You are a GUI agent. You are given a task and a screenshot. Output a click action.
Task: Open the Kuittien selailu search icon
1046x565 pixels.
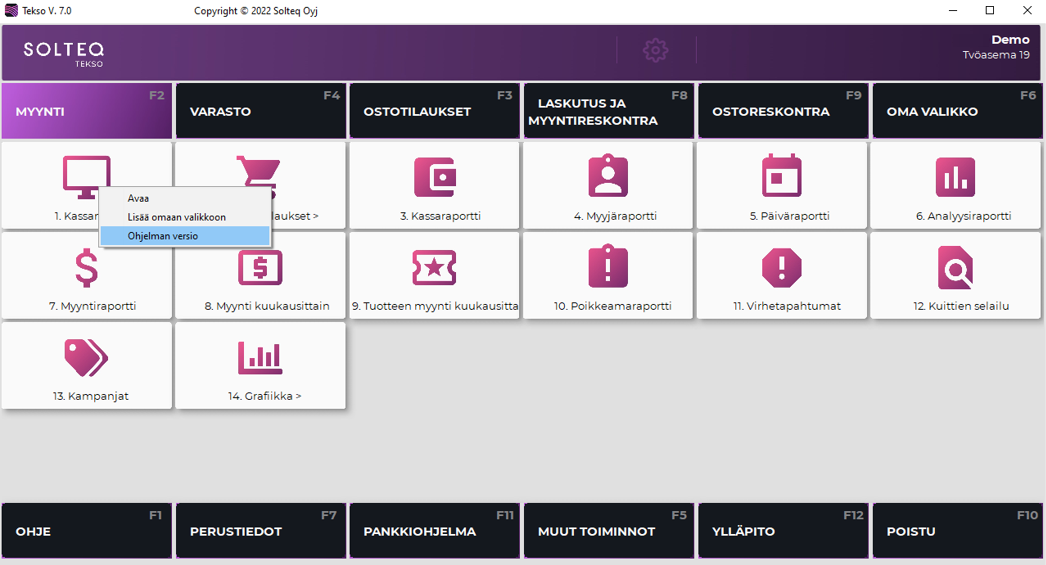[955, 267]
